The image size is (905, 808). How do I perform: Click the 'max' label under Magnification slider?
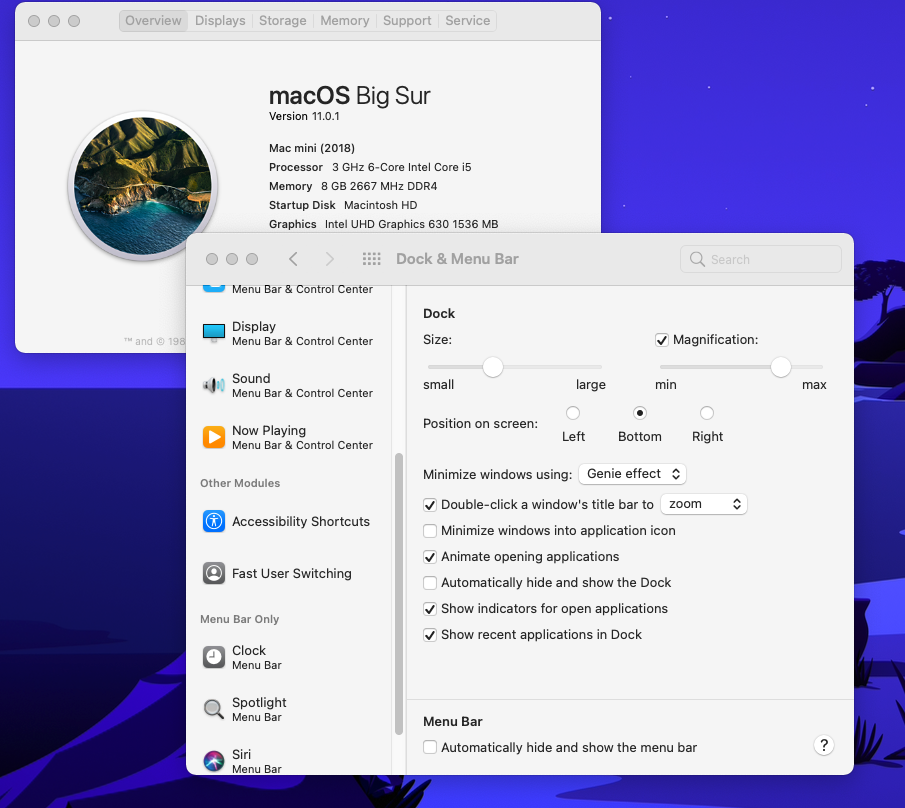click(x=814, y=385)
